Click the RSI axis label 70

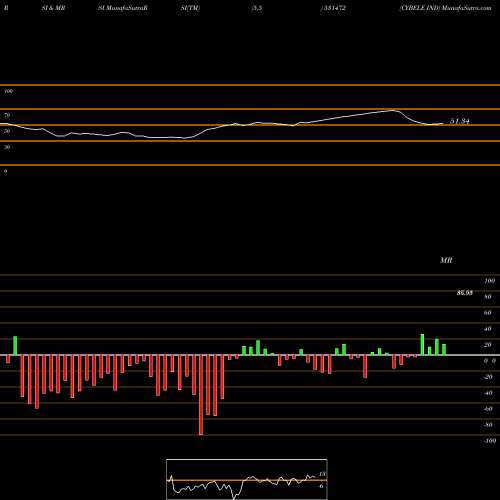point(7,115)
